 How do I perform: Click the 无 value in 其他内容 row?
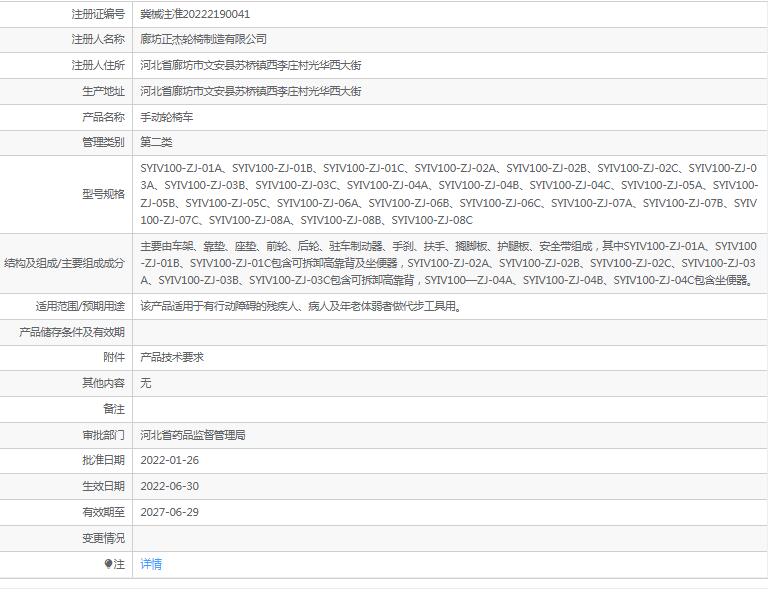coord(145,383)
